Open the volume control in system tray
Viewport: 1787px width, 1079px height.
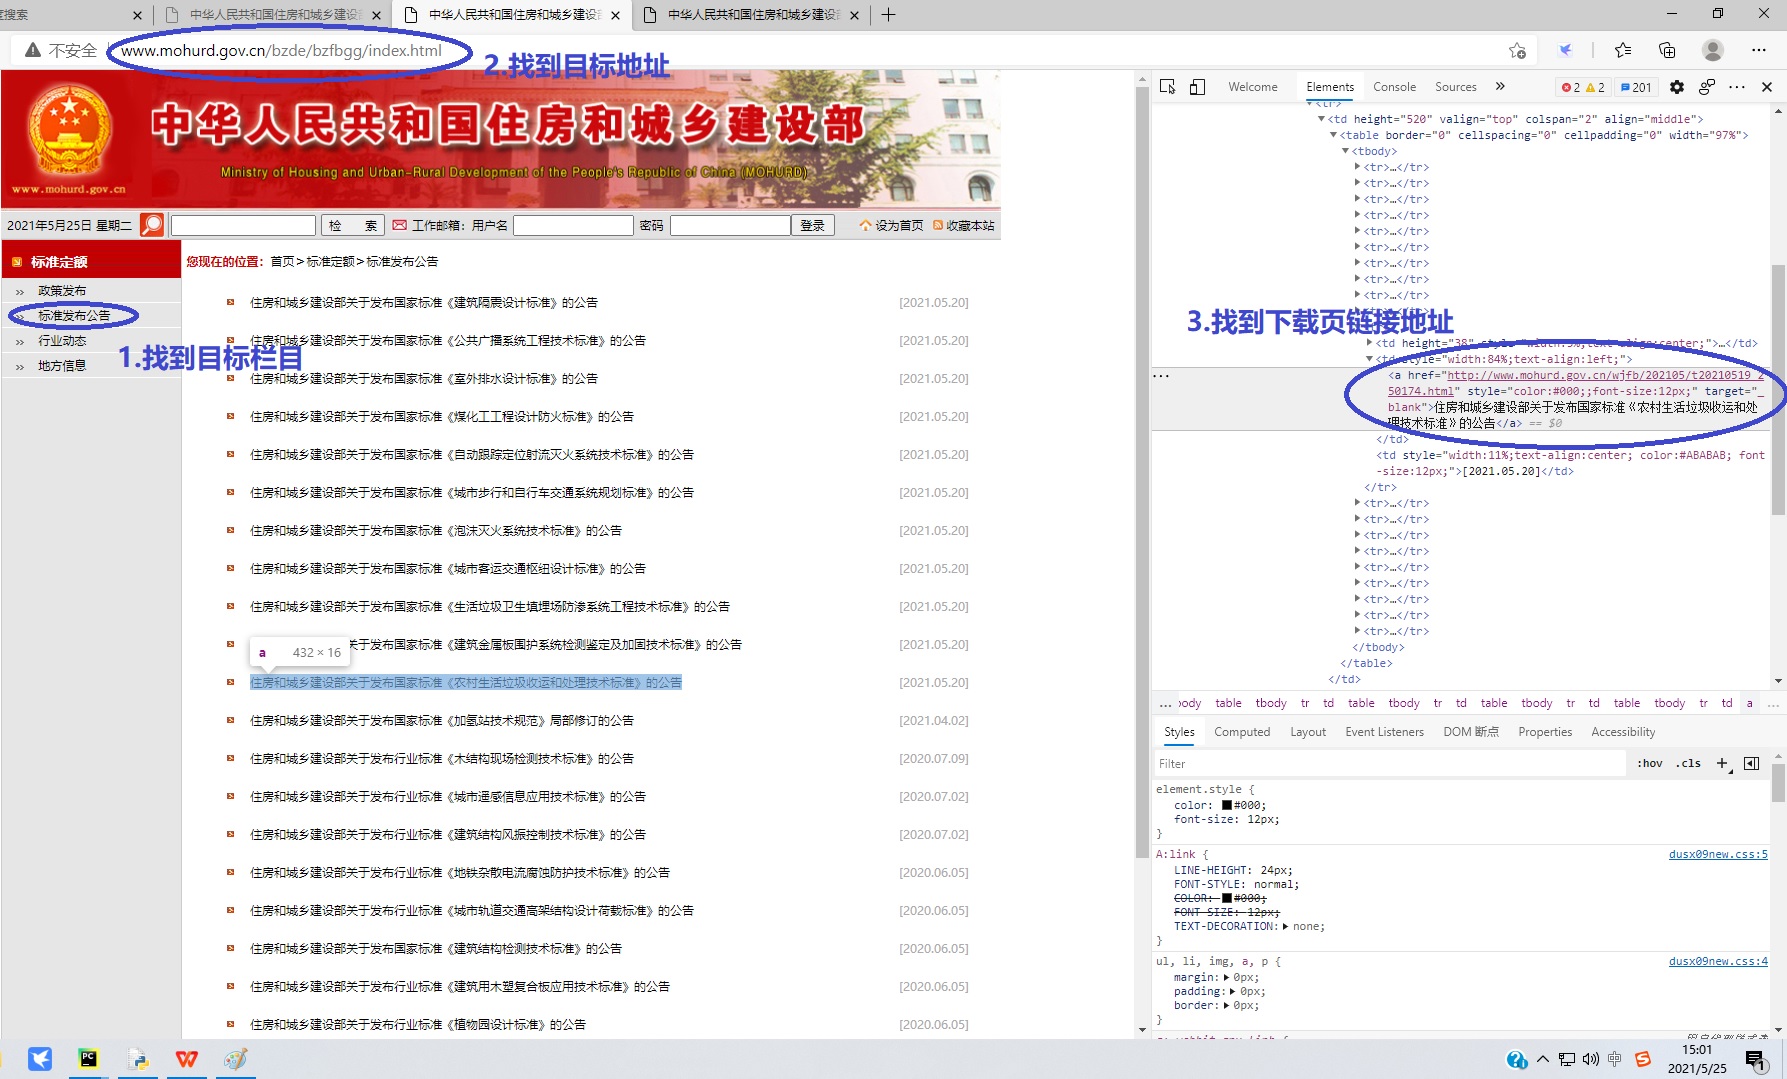[x=1591, y=1059]
